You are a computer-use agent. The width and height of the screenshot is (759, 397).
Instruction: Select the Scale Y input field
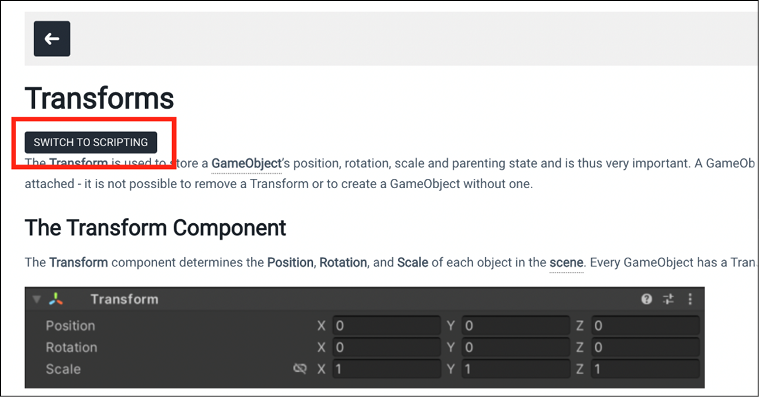point(516,369)
